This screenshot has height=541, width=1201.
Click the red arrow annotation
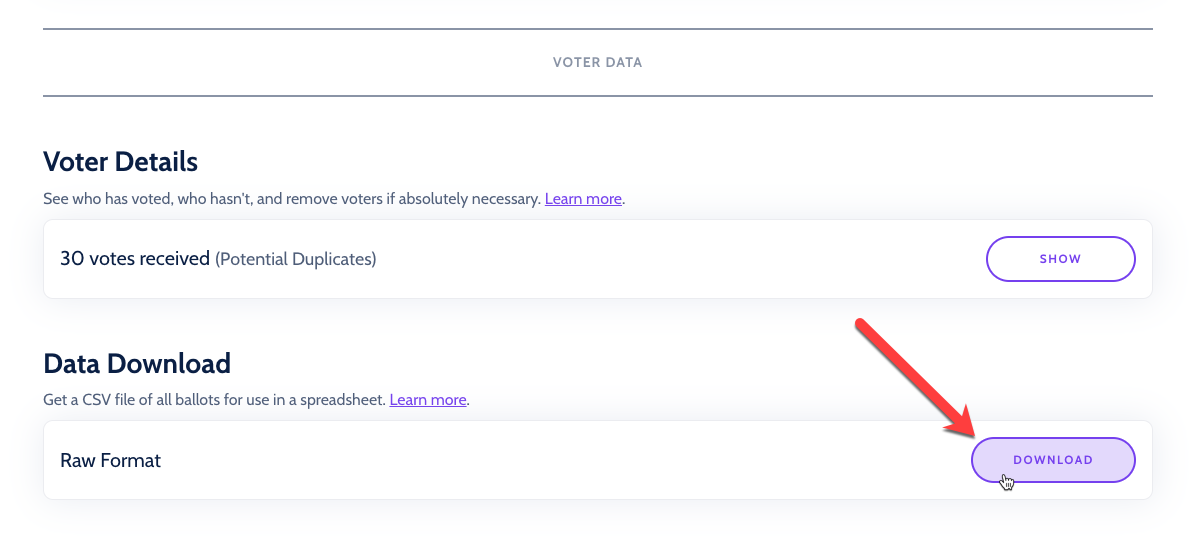click(x=915, y=379)
